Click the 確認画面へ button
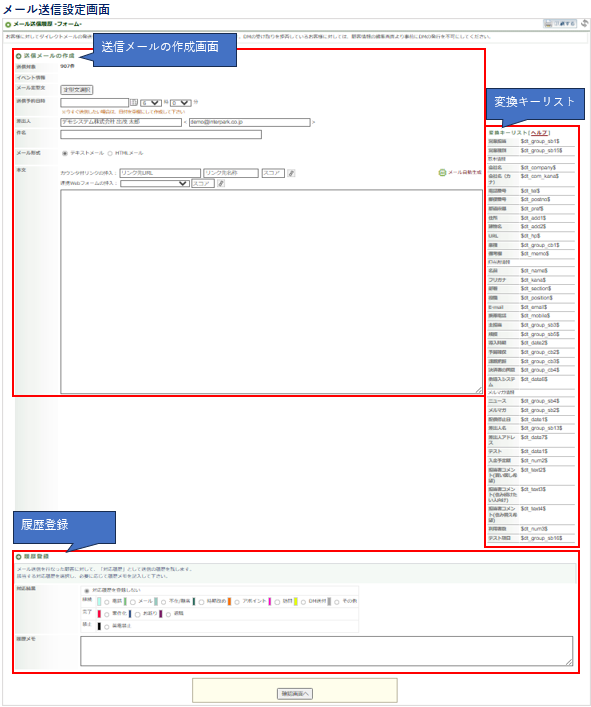 coord(294,693)
